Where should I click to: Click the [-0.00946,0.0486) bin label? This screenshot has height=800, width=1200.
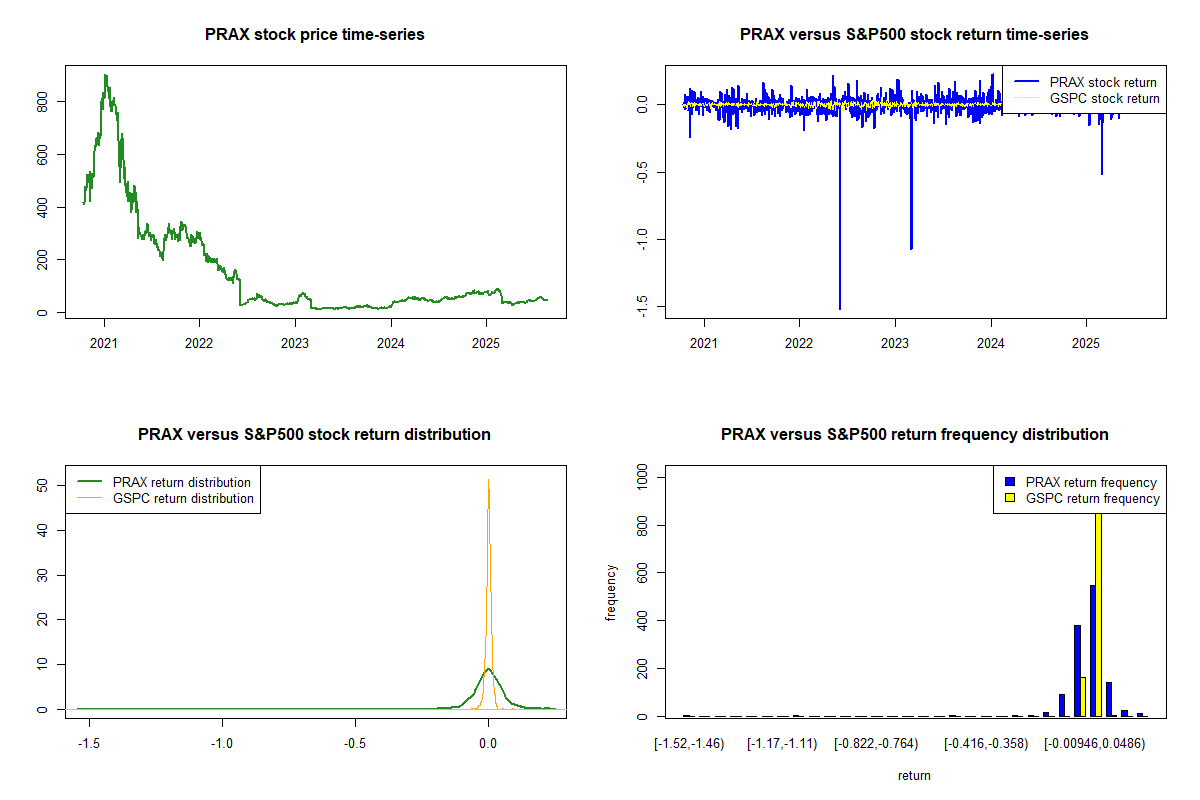click(1094, 744)
